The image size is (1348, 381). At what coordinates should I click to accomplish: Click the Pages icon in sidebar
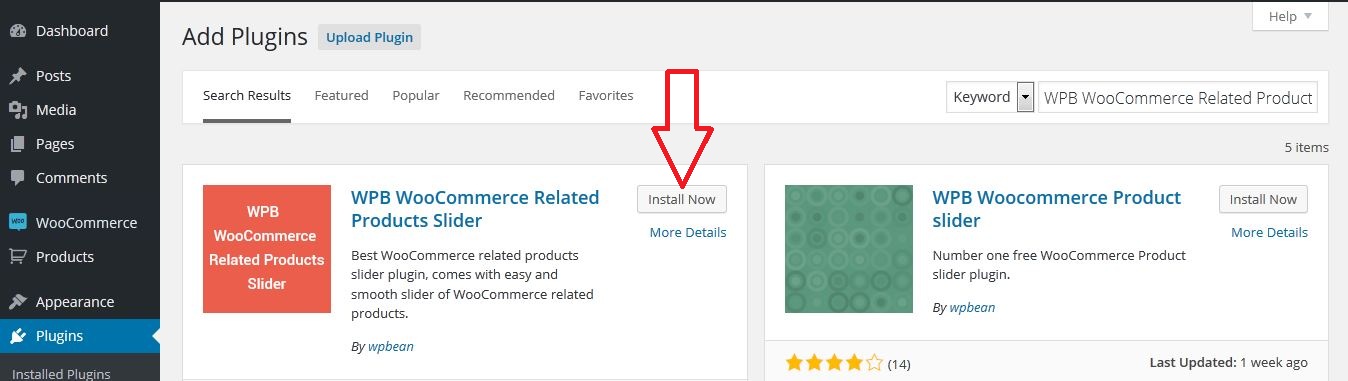coord(17,144)
